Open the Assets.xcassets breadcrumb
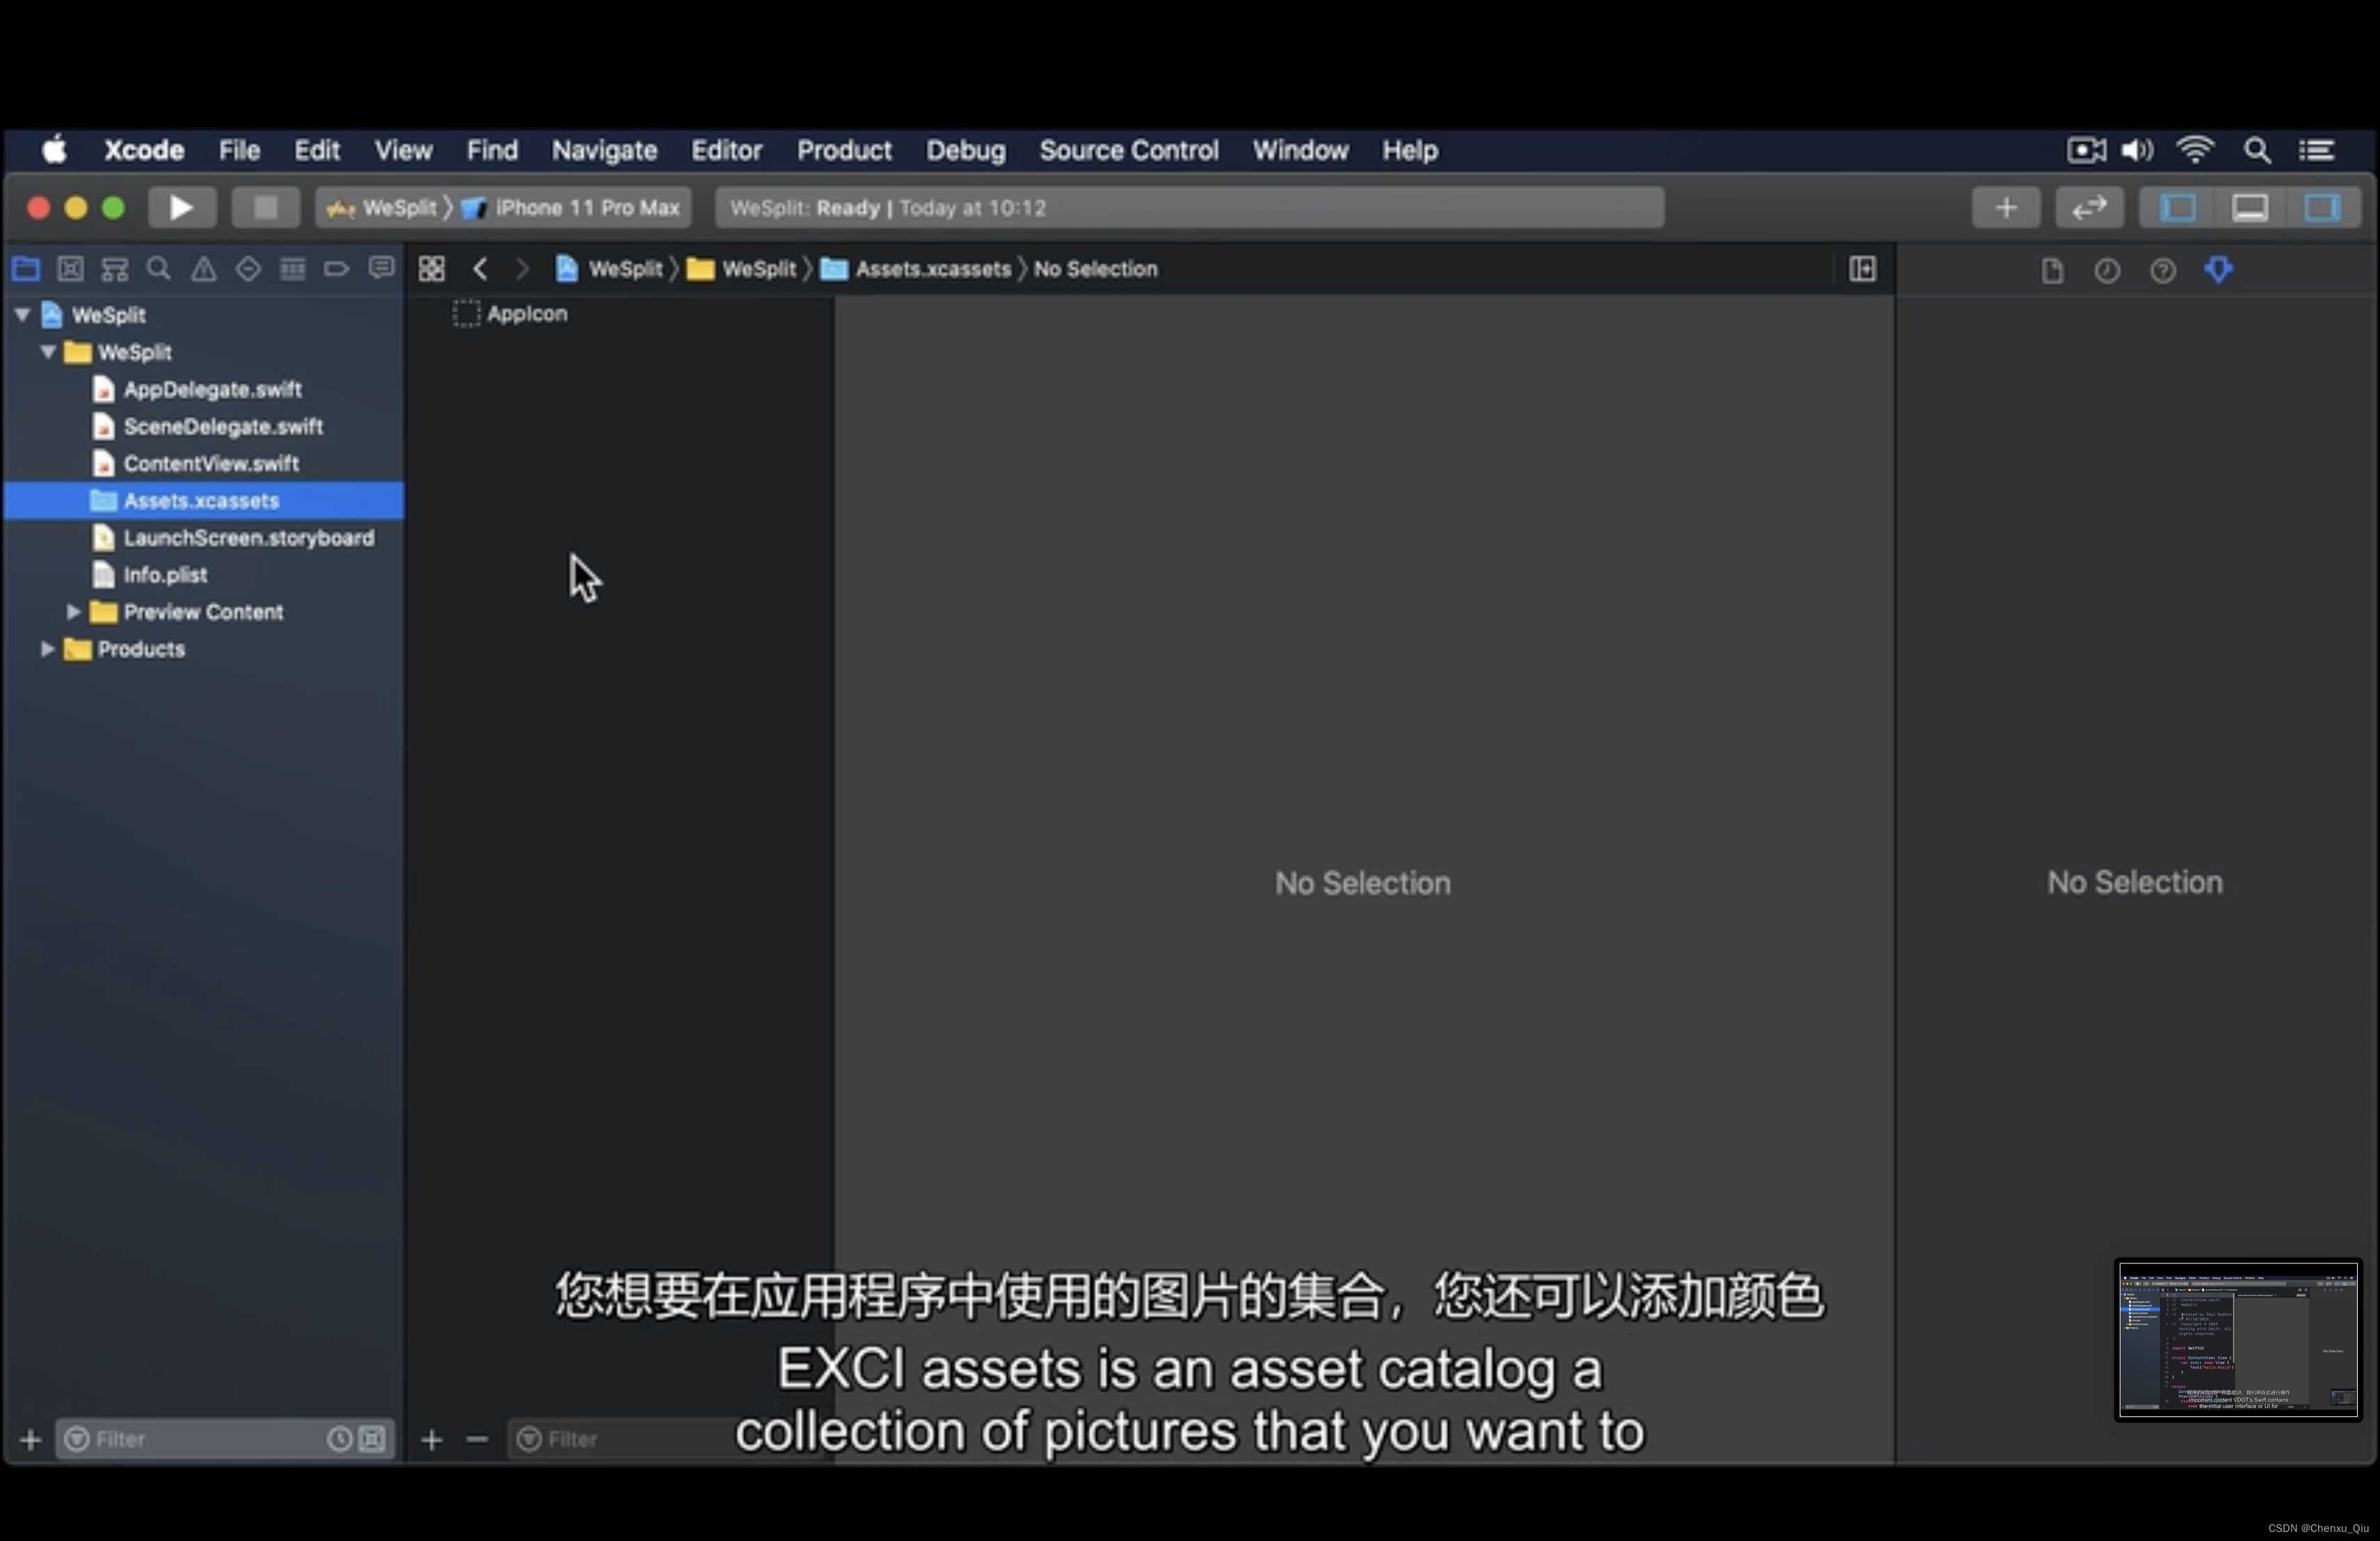2380x1541 pixels. click(x=916, y=269)
